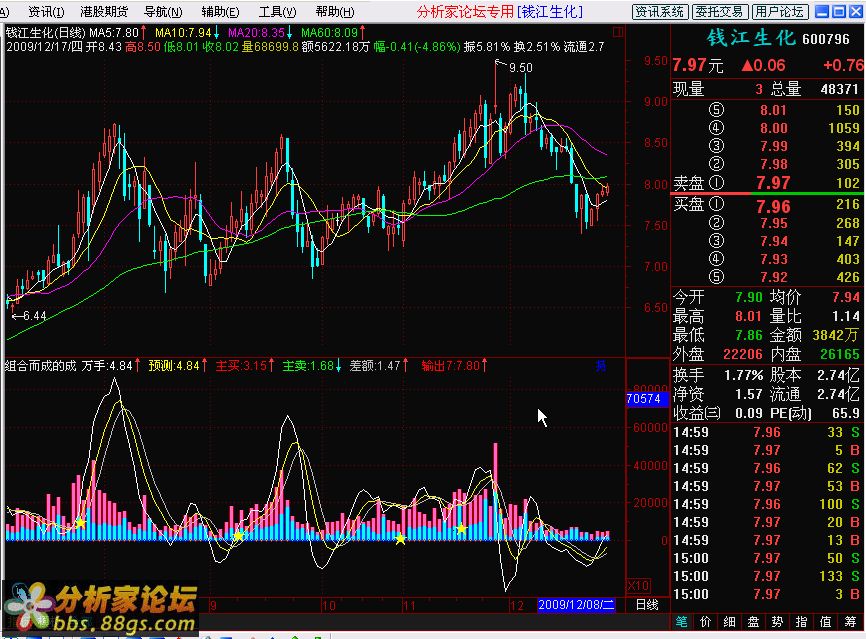This screenshot has height=639, width=866.
Task: Click the yellow star signal near month 11
Action: pos(400,538)
